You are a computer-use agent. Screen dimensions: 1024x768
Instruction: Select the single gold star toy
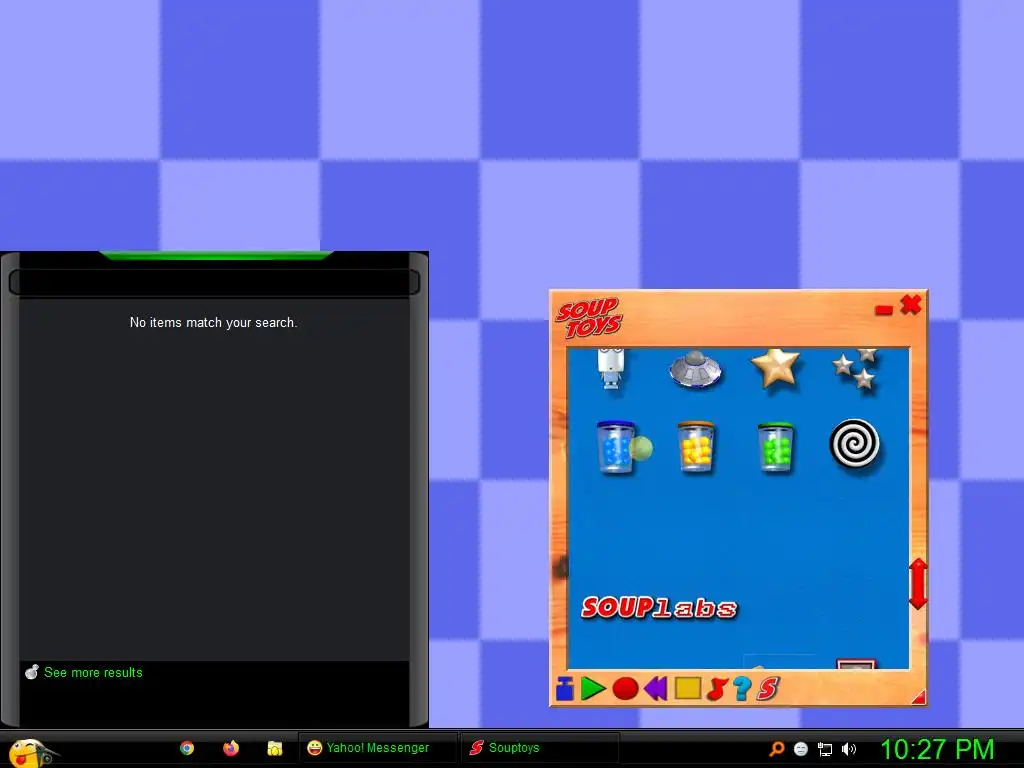775,367
